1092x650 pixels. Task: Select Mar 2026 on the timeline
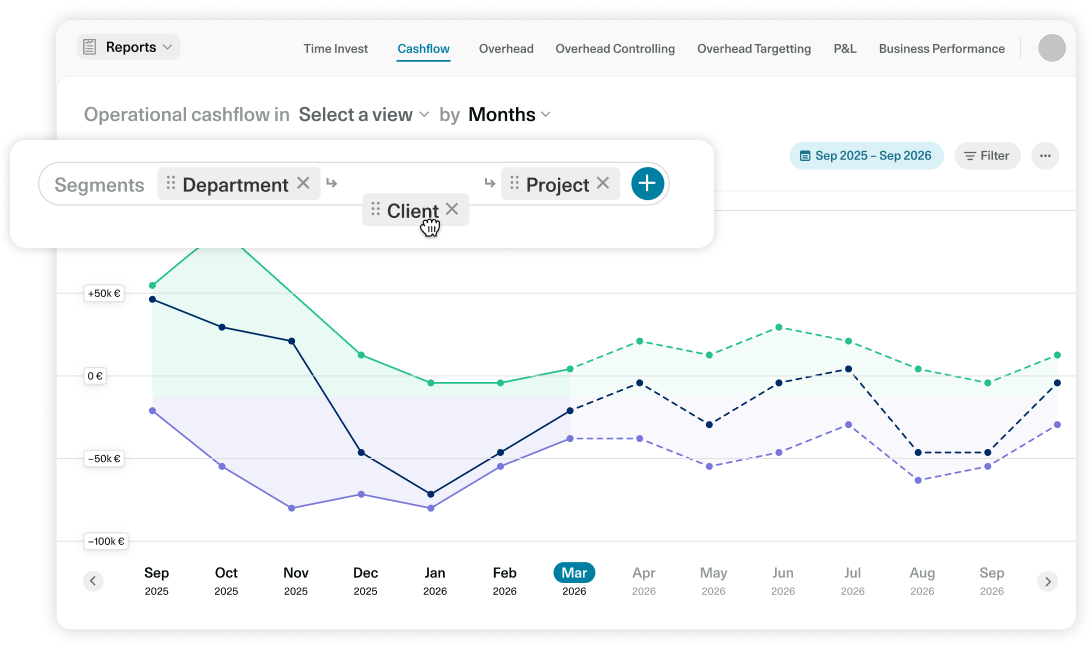(574, 573)
